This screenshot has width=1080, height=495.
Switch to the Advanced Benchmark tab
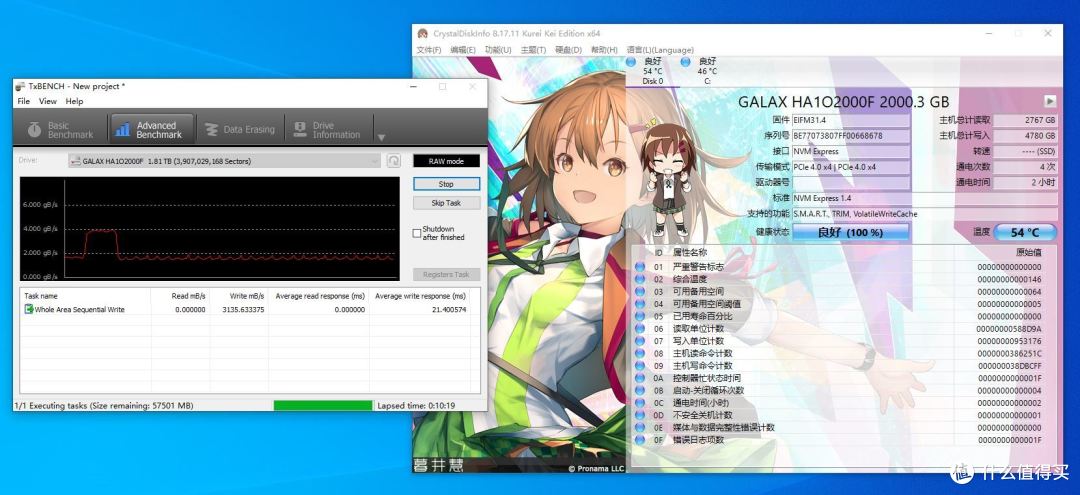pos(150,129)
